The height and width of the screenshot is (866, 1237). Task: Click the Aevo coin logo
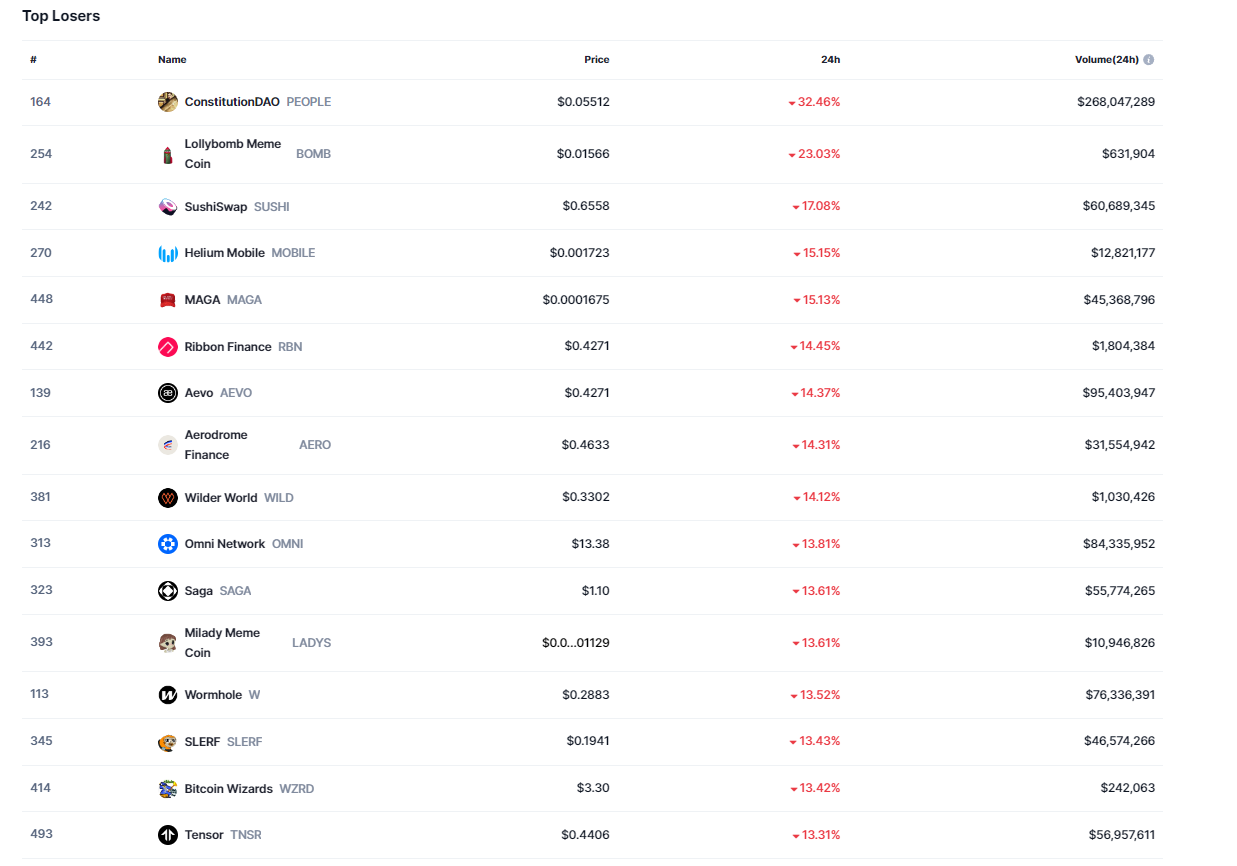pyautogui.click(x=168, y=393)
